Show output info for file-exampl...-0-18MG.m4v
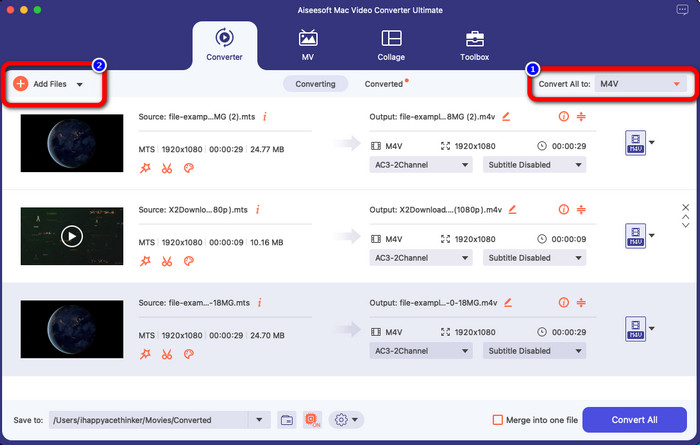This screenshot has height=445, width=700. pos(564,303)
